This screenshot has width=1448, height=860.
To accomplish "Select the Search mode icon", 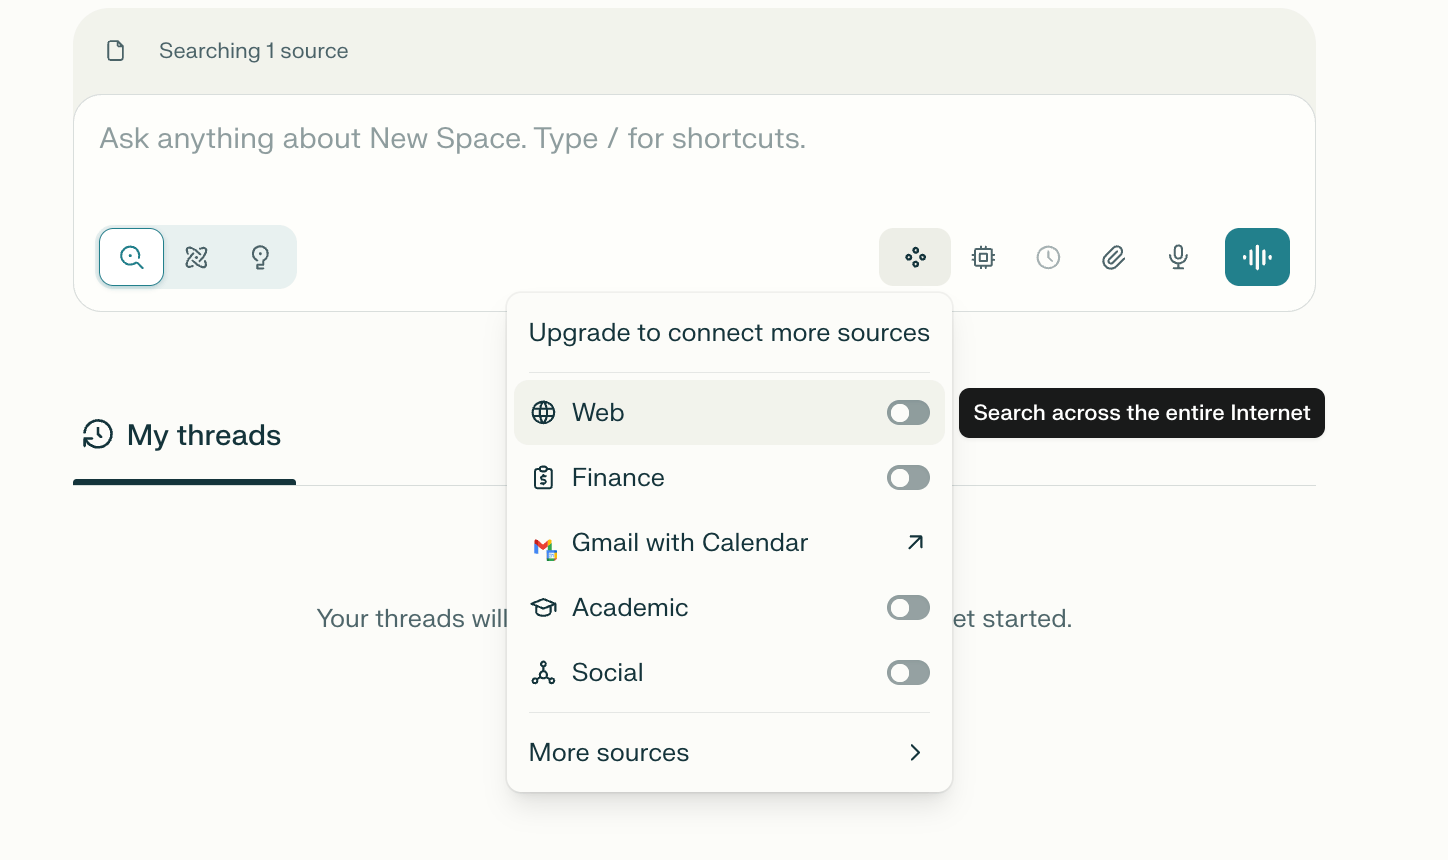I will pyautogui.click(x=132, y=257).
